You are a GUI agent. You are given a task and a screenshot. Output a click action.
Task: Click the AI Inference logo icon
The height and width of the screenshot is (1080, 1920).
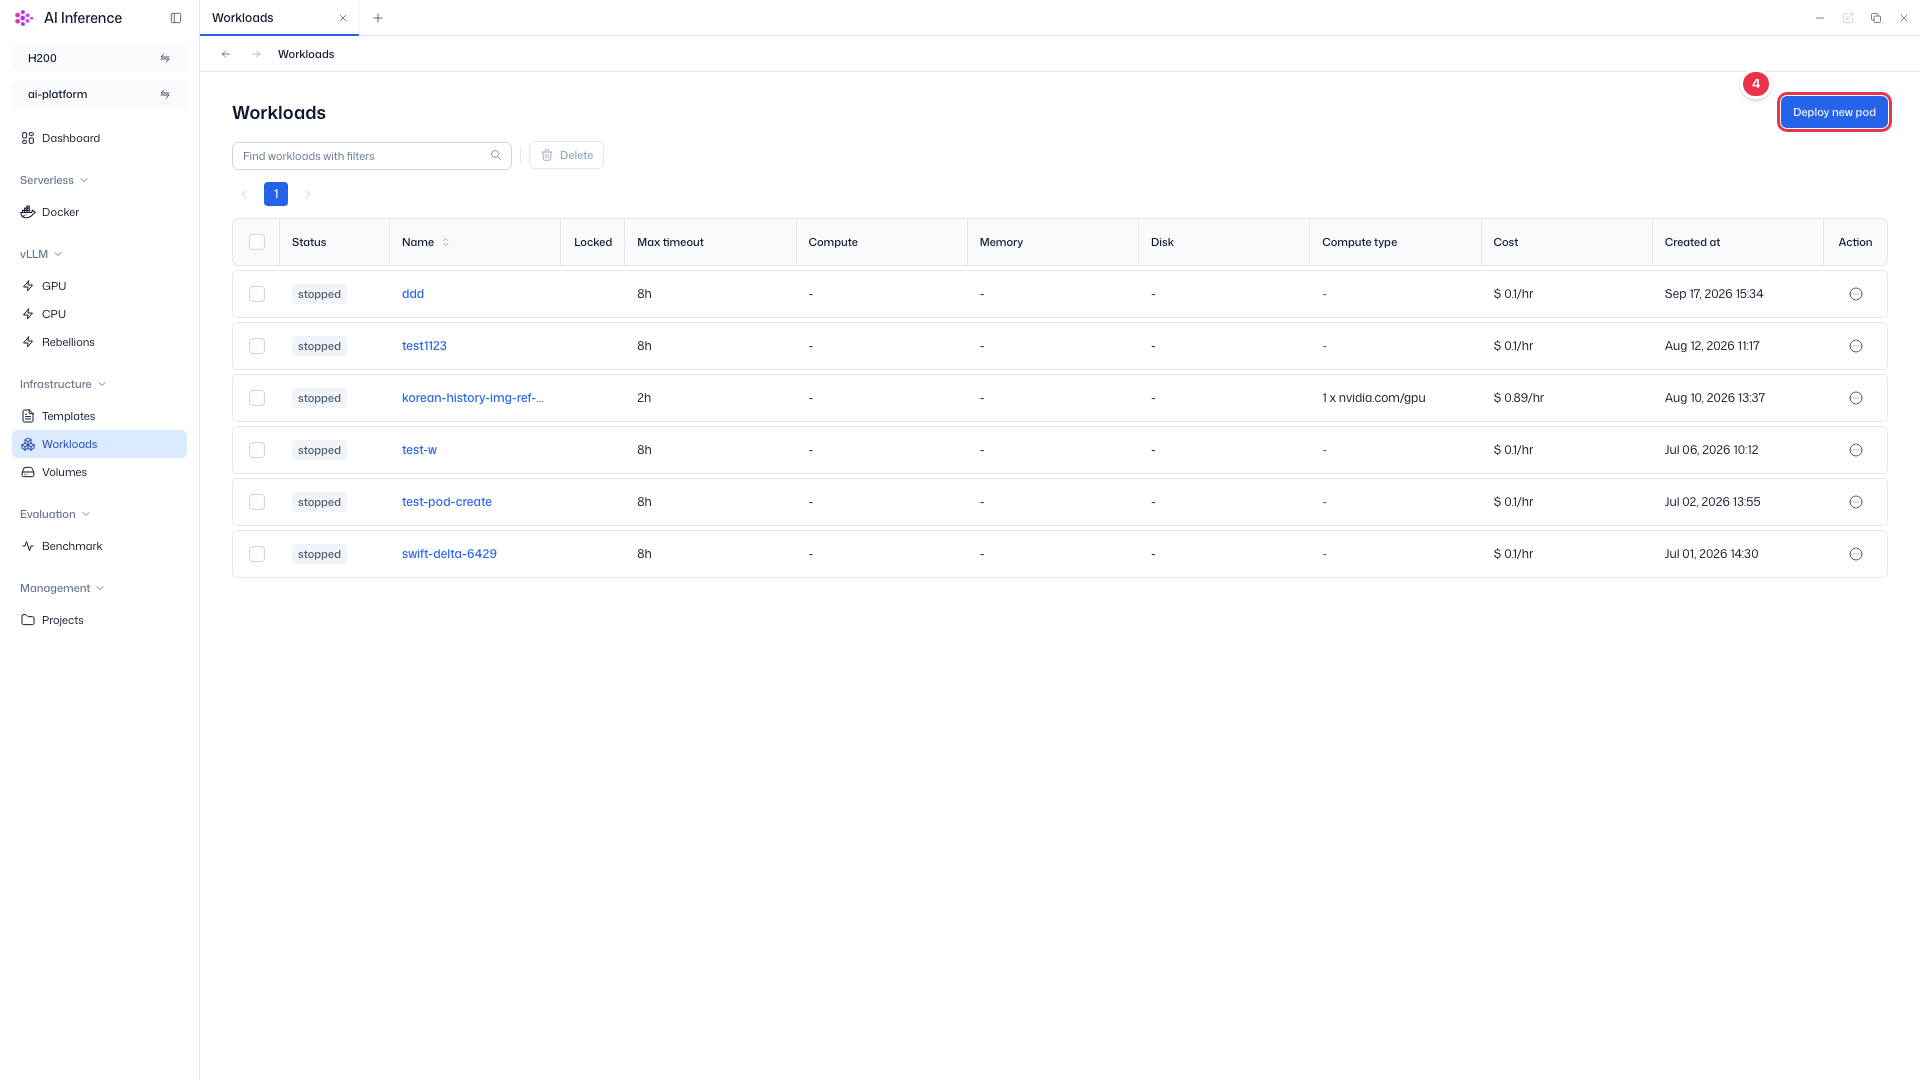pyautogui.click(x=24, y=18)
